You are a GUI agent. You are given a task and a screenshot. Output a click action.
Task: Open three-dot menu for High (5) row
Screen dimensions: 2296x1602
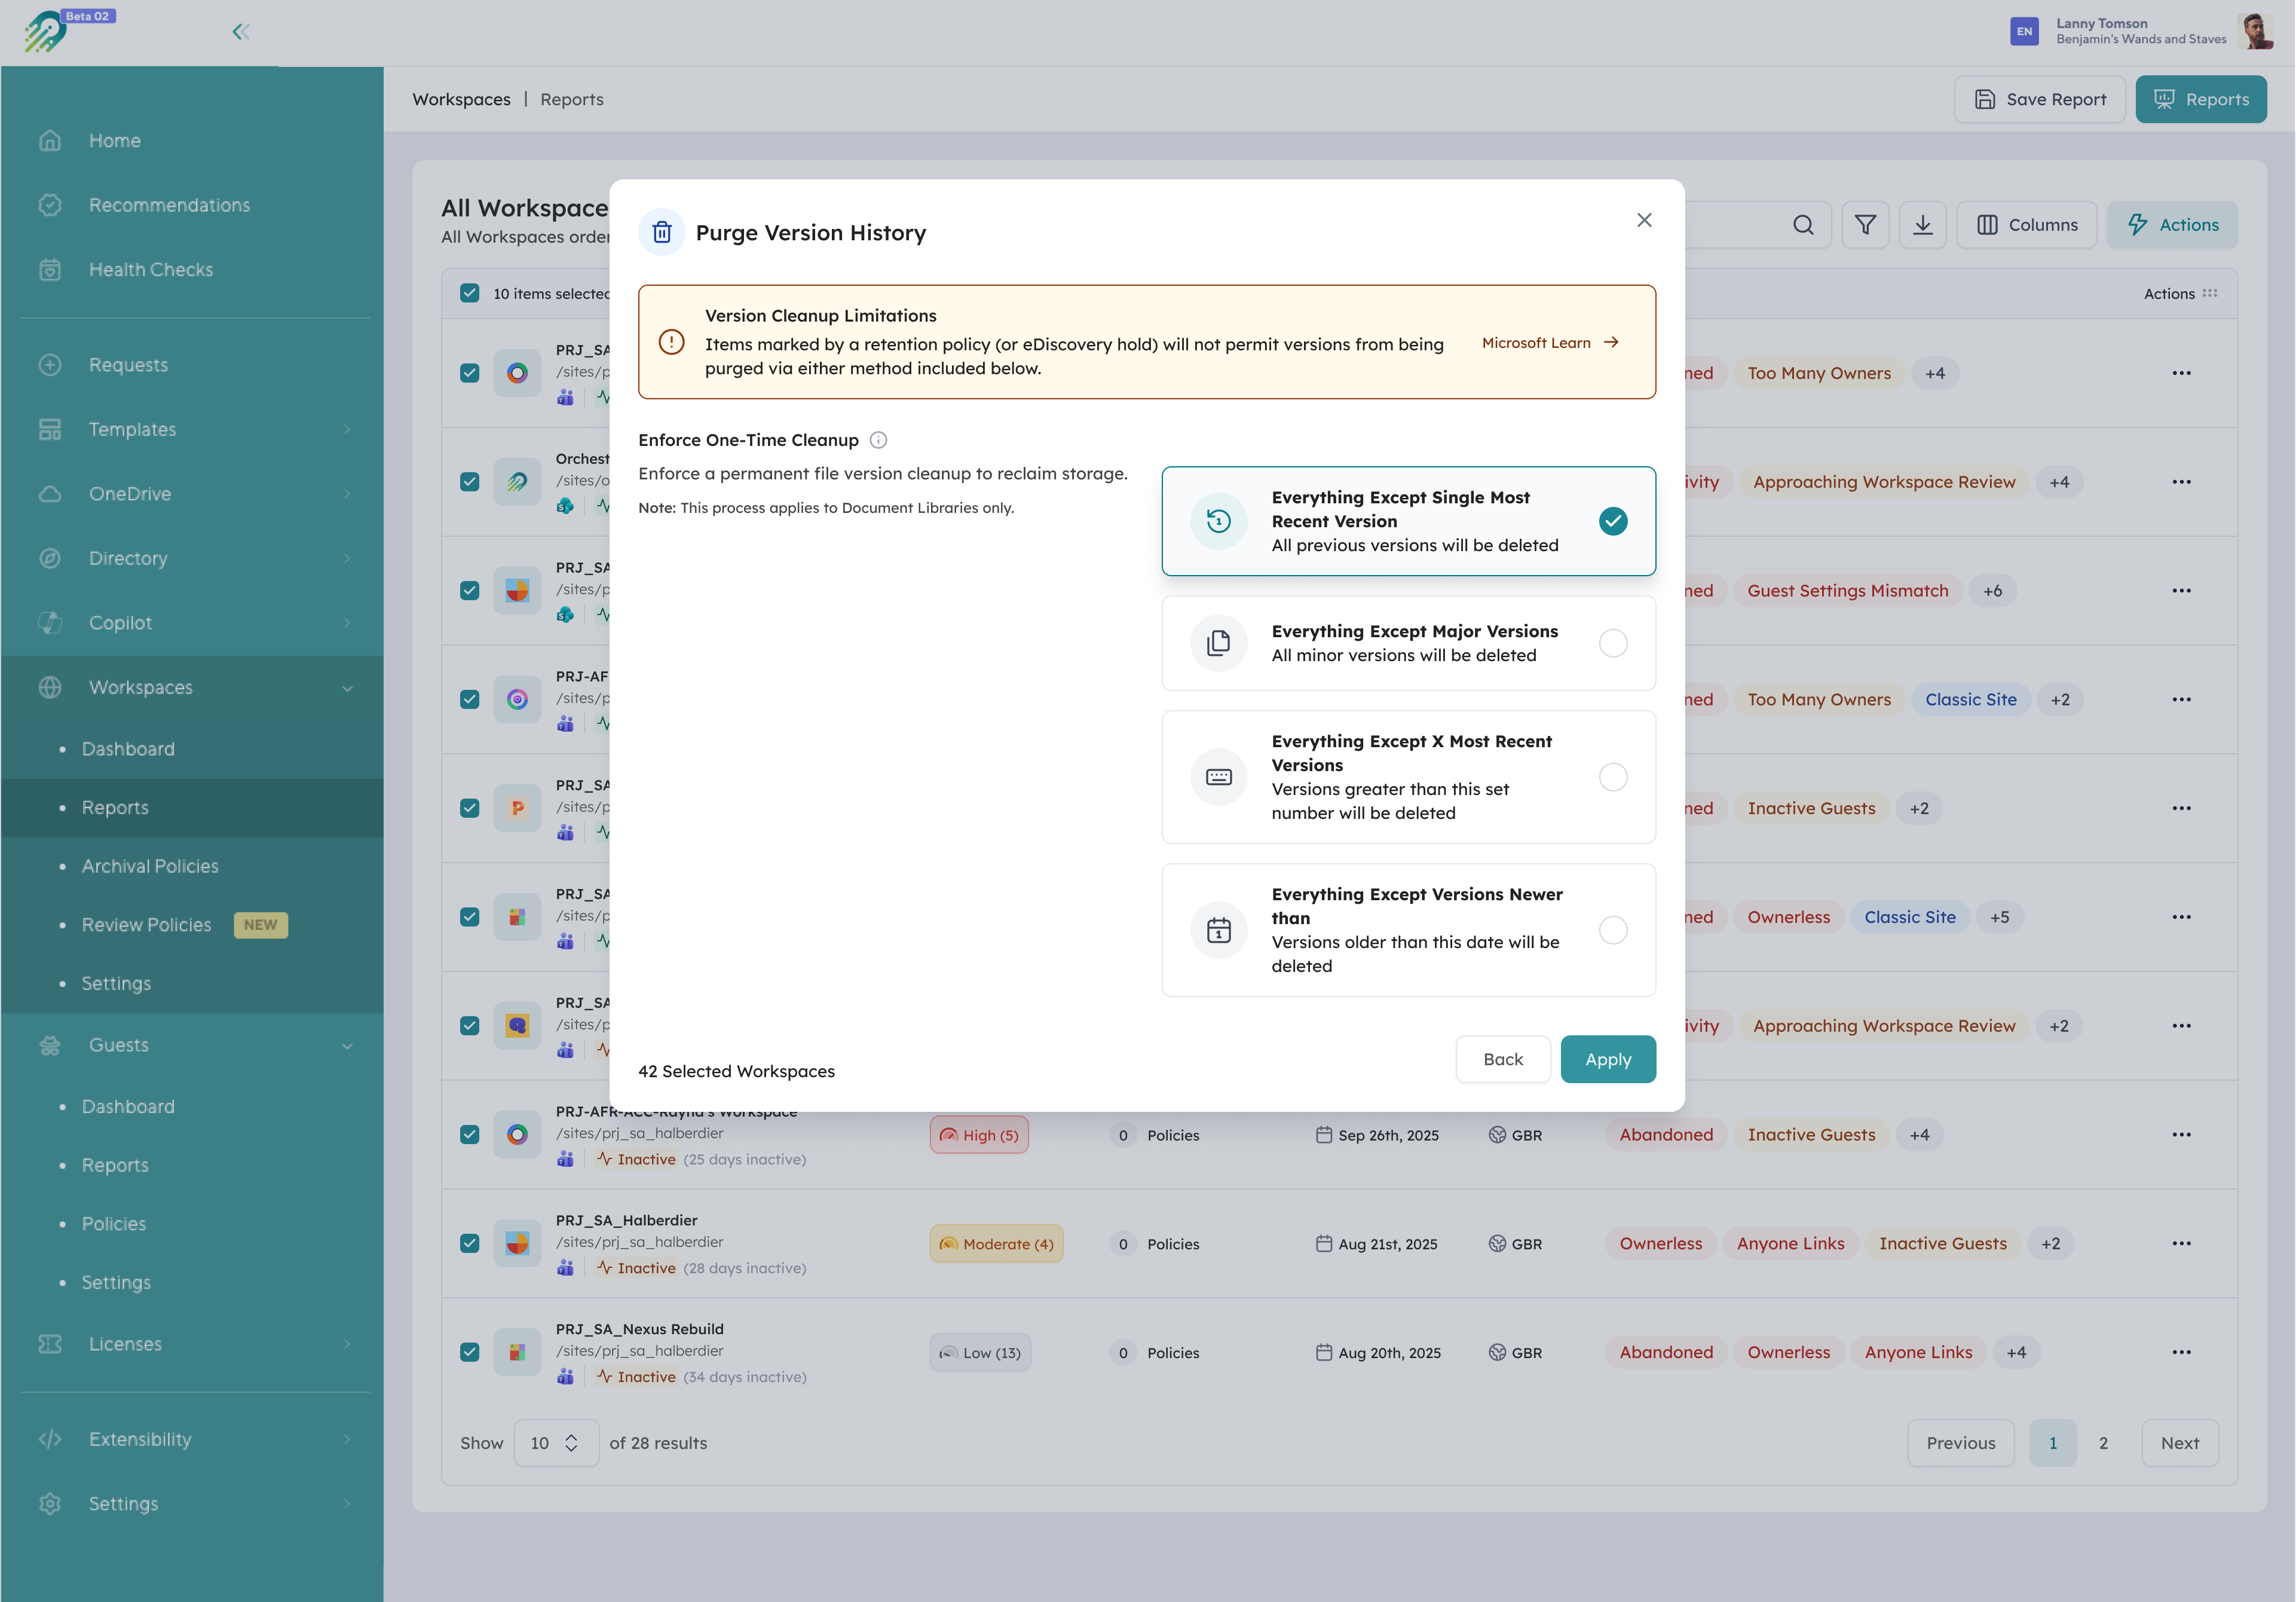pyautogui.click(x=2181, y=1134)
